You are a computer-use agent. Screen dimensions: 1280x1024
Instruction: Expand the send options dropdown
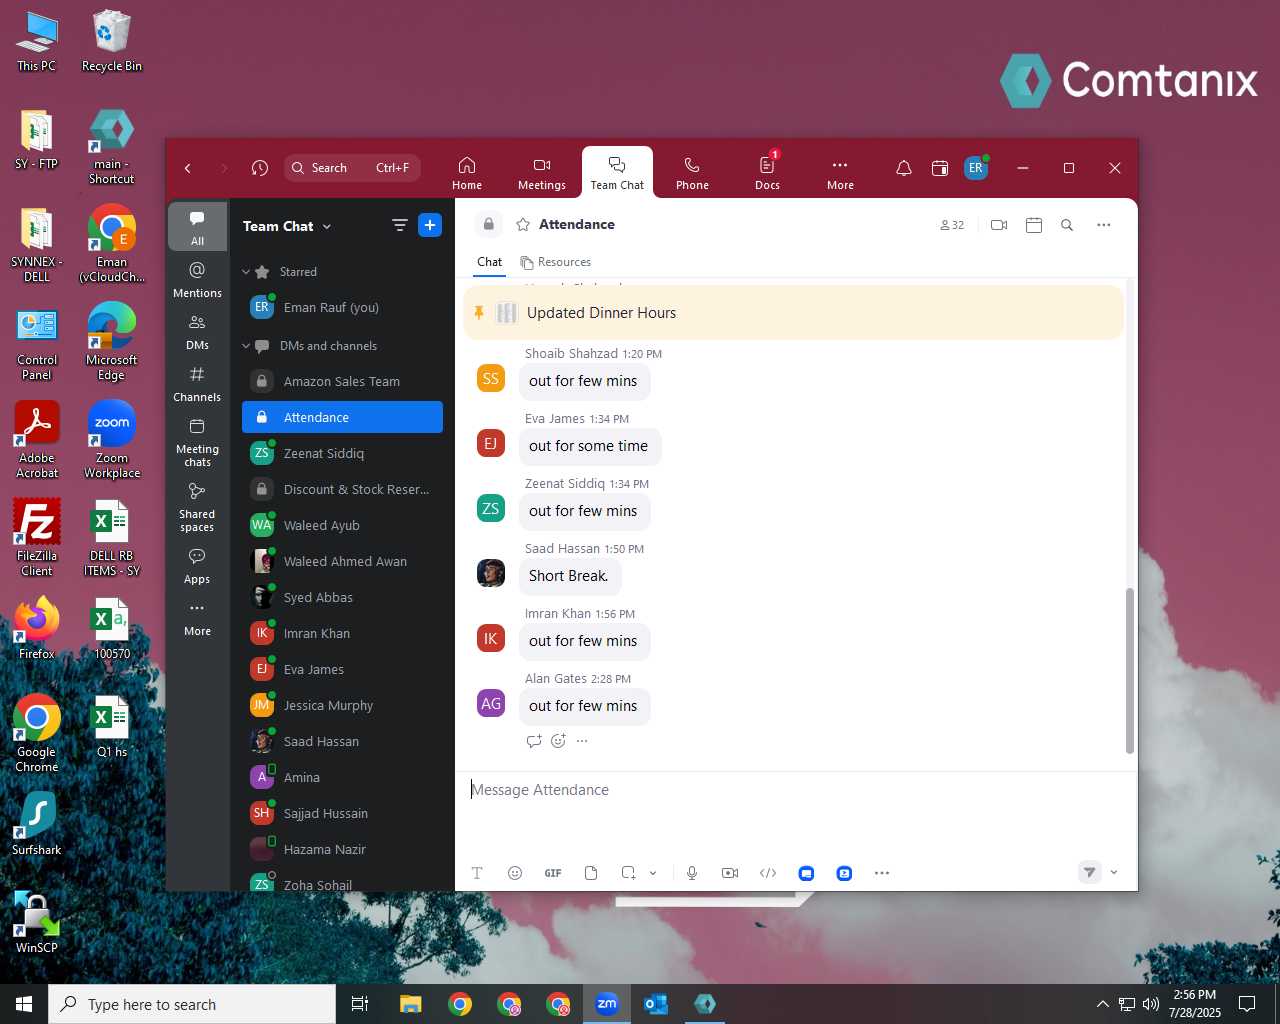click(x=1114, y=872)
